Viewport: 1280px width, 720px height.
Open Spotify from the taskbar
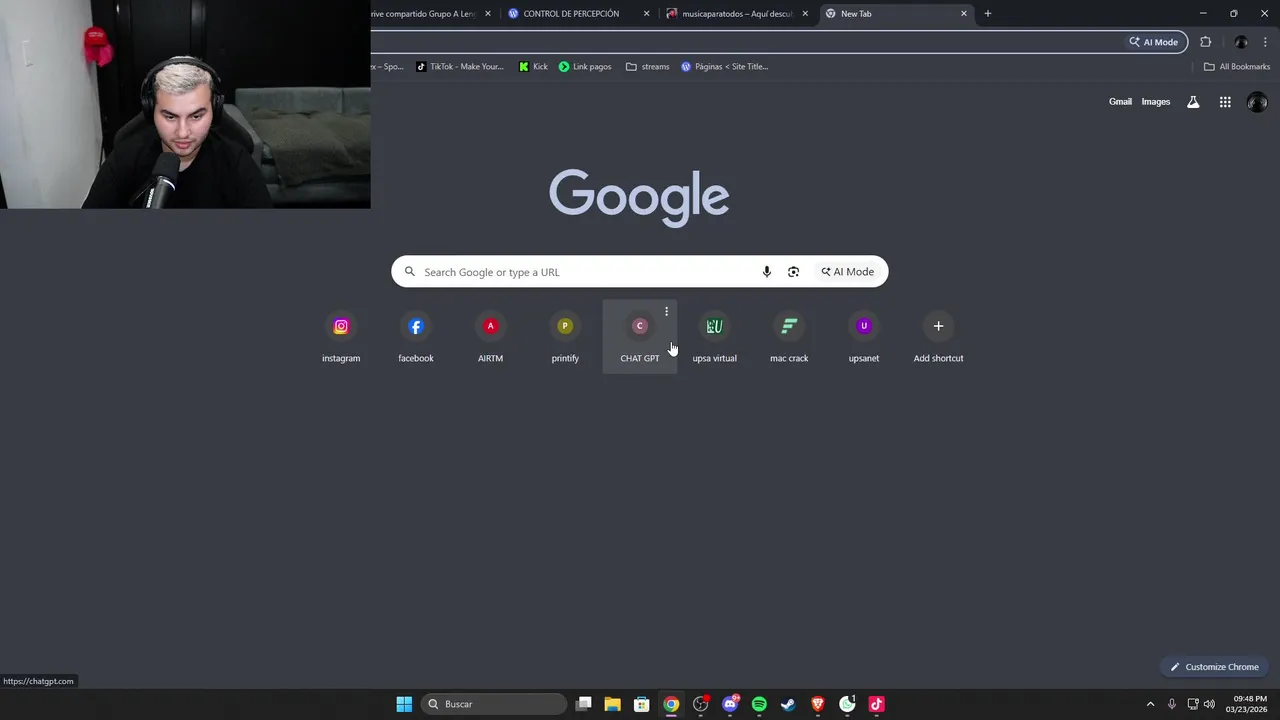coord(759,704)
